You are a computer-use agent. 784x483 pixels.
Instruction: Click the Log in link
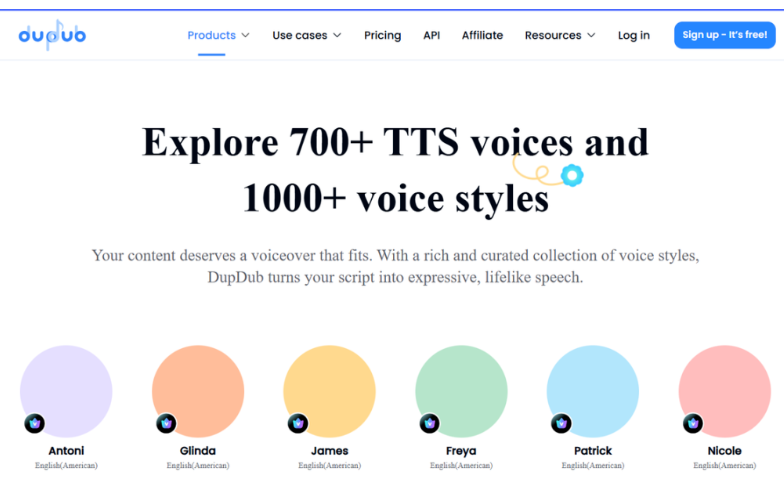click(x=633, y=35)
